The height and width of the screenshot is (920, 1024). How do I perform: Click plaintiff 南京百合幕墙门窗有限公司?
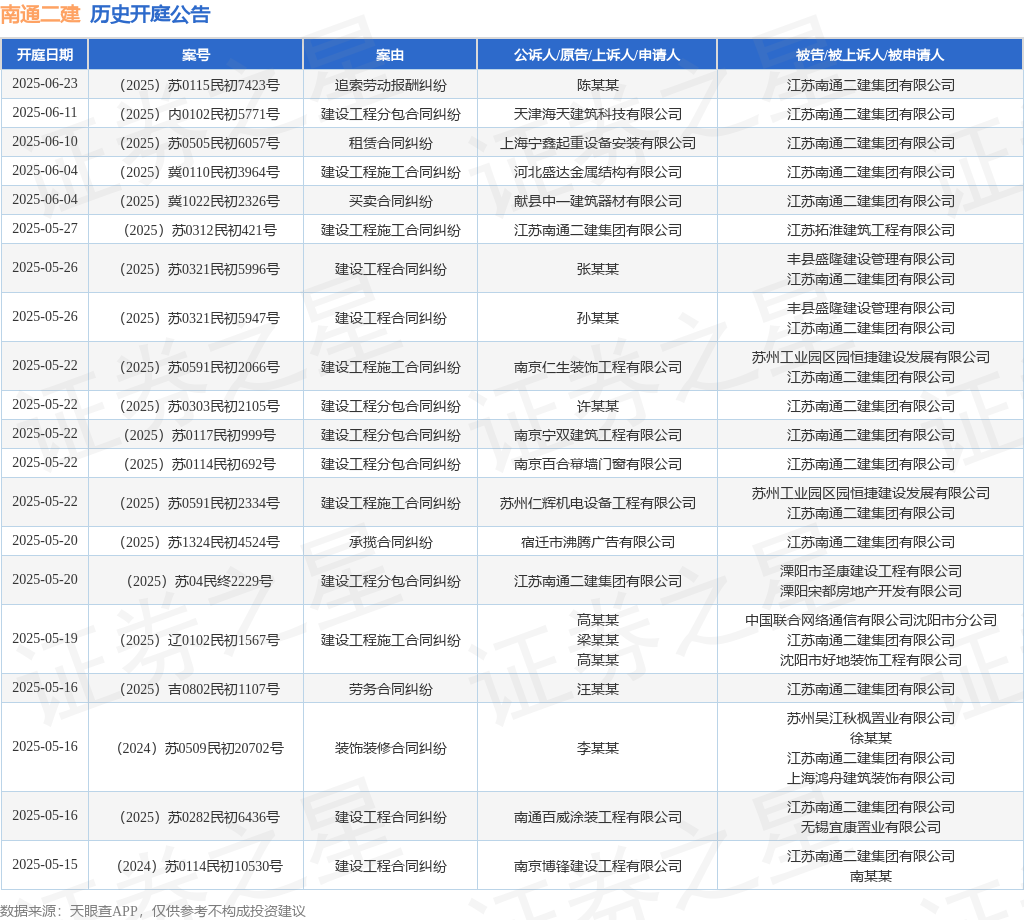click(598, 464)
